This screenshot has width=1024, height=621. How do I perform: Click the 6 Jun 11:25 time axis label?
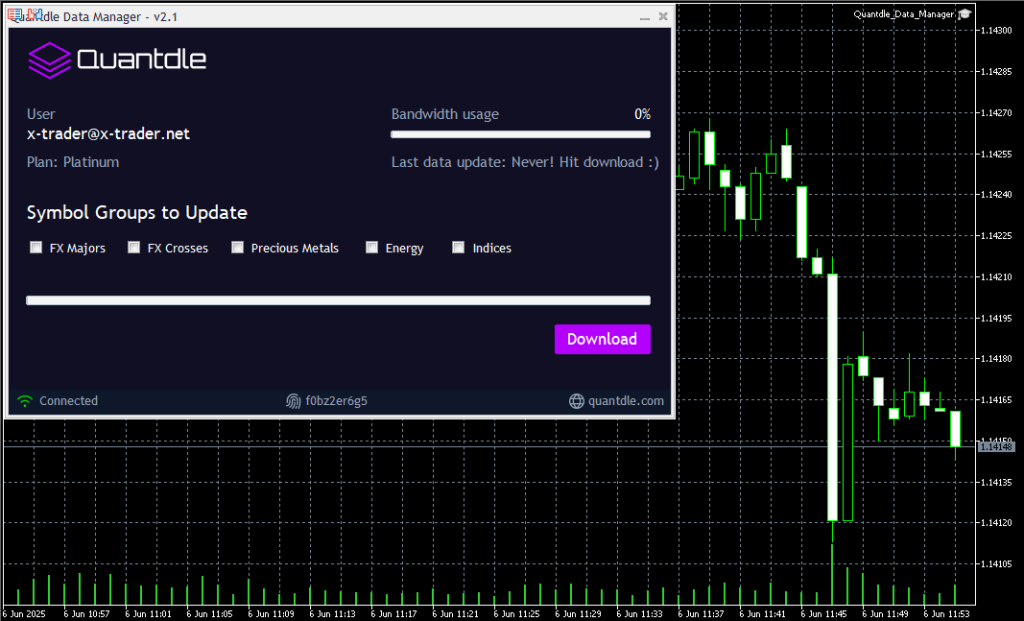point(516,614)
